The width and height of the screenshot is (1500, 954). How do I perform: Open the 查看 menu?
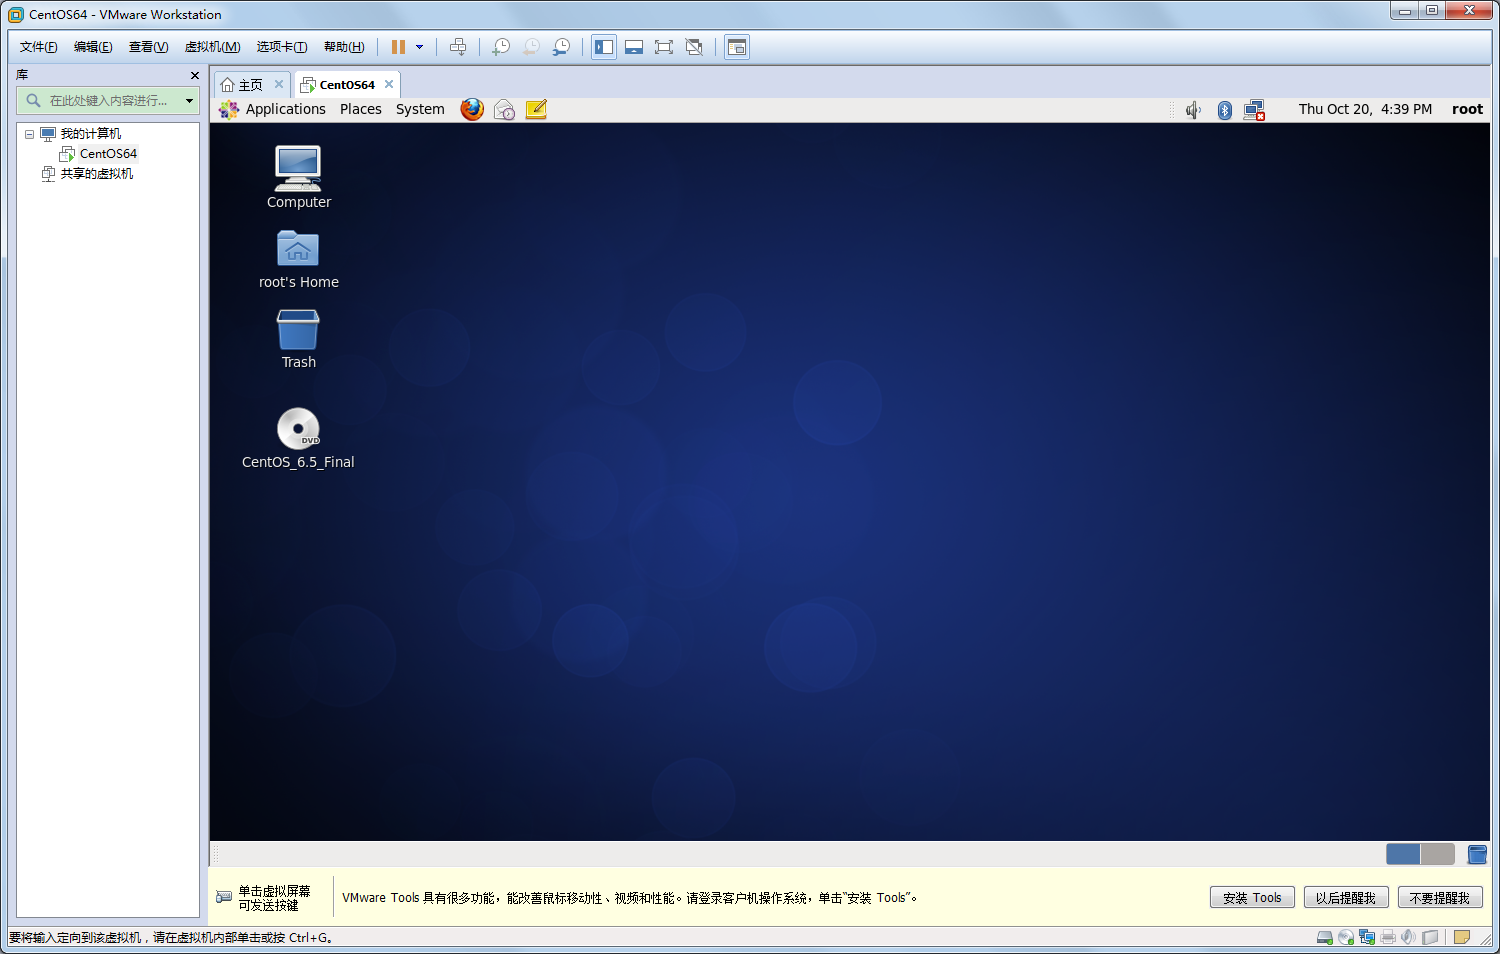point(148,47)
